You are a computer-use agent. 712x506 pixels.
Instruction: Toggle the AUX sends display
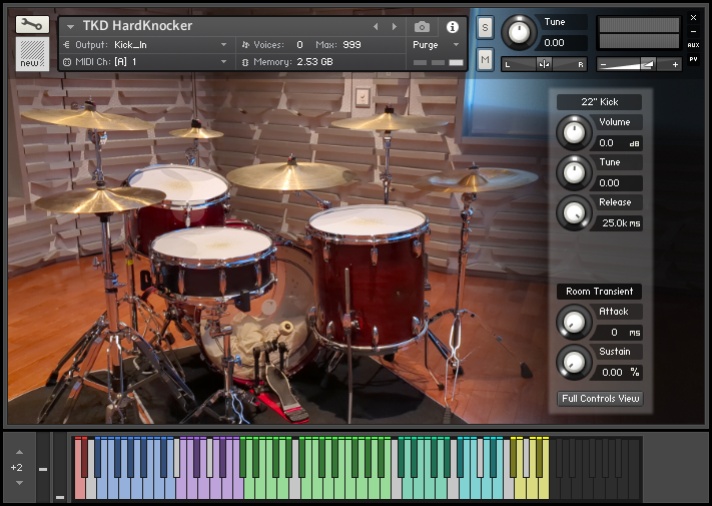[693, 45]
